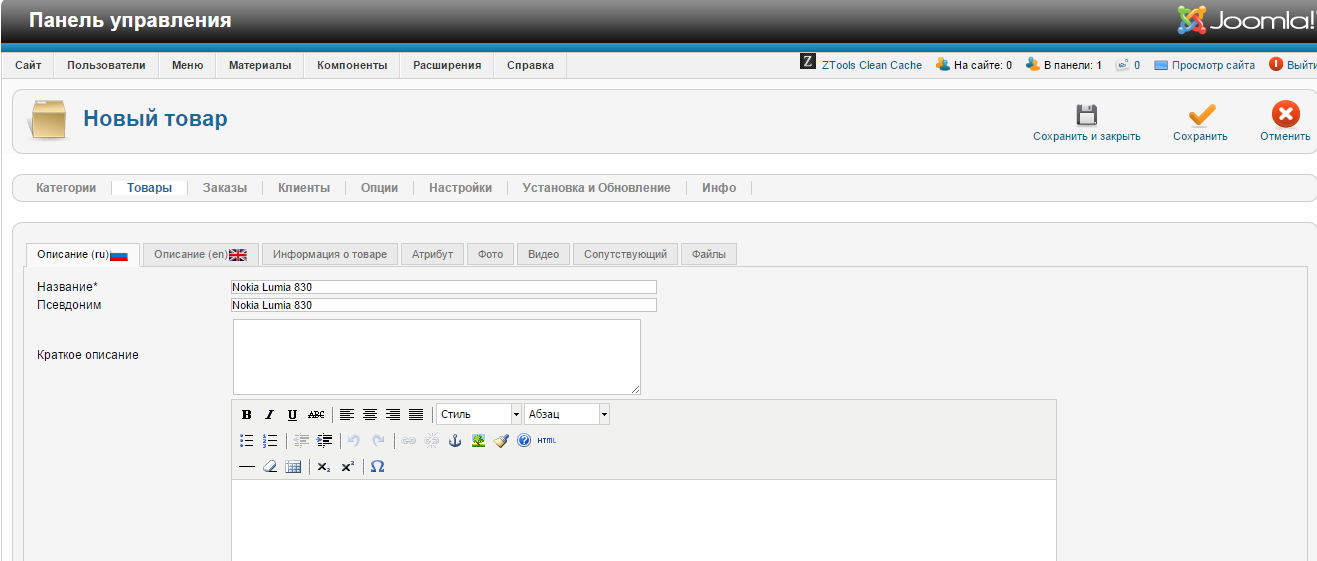Select the Описание (ru) tab
Viewport: 1317px width, 561px height.
(83, 254)
